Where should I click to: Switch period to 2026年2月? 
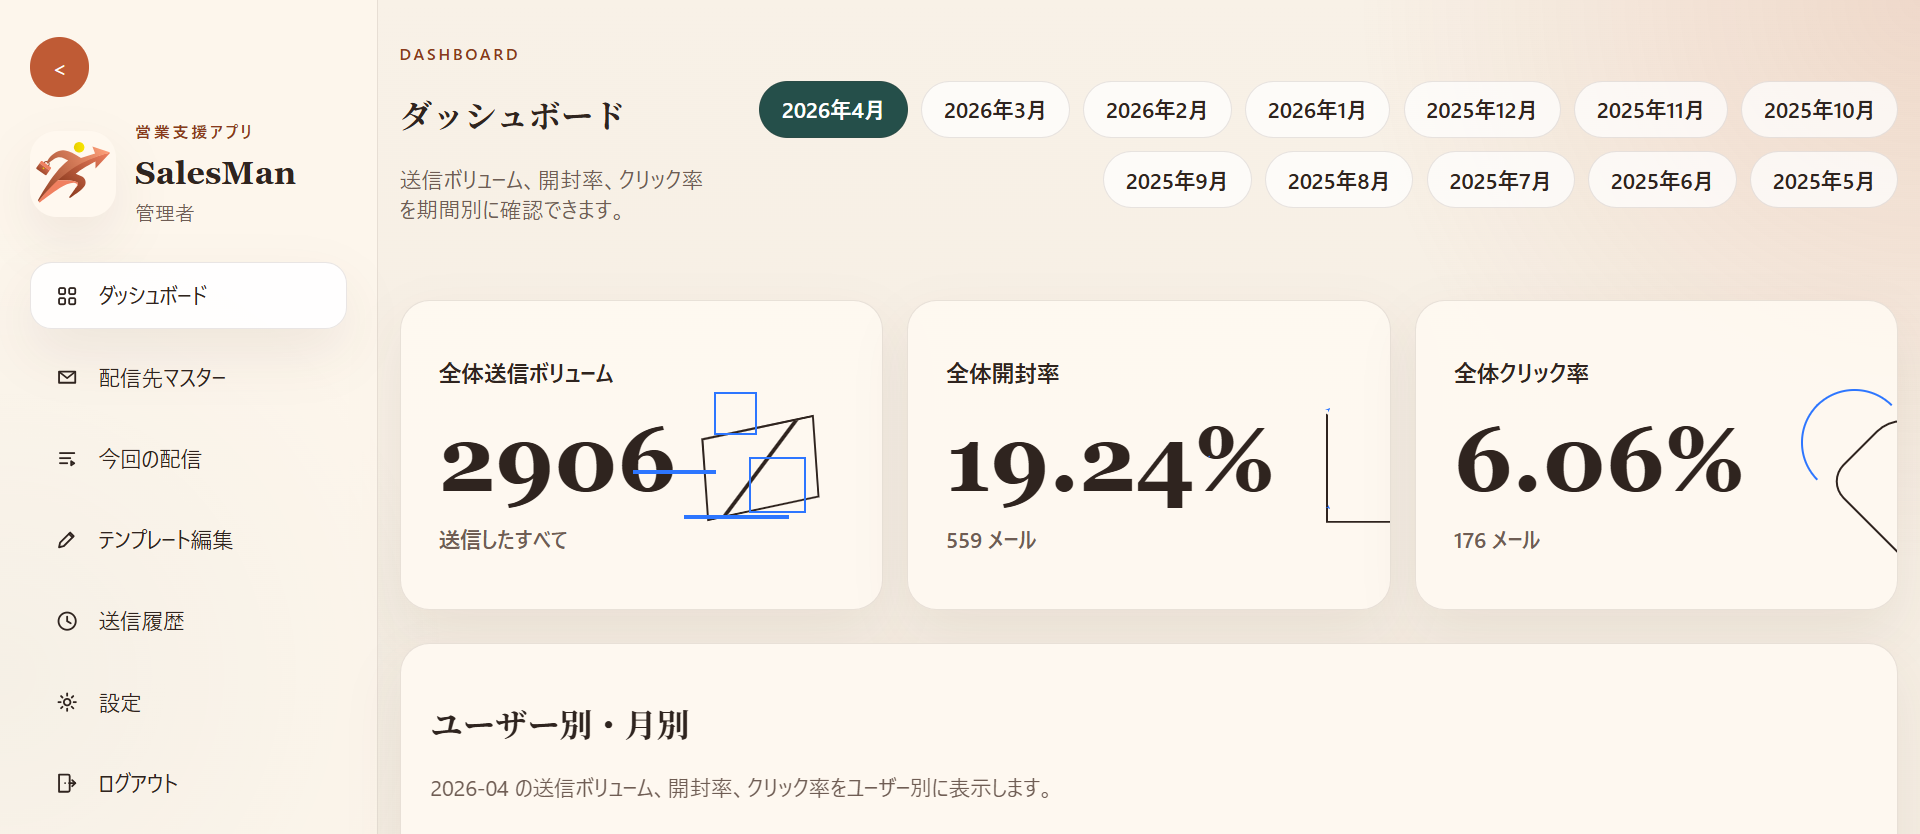click(x=1157, y=110)
